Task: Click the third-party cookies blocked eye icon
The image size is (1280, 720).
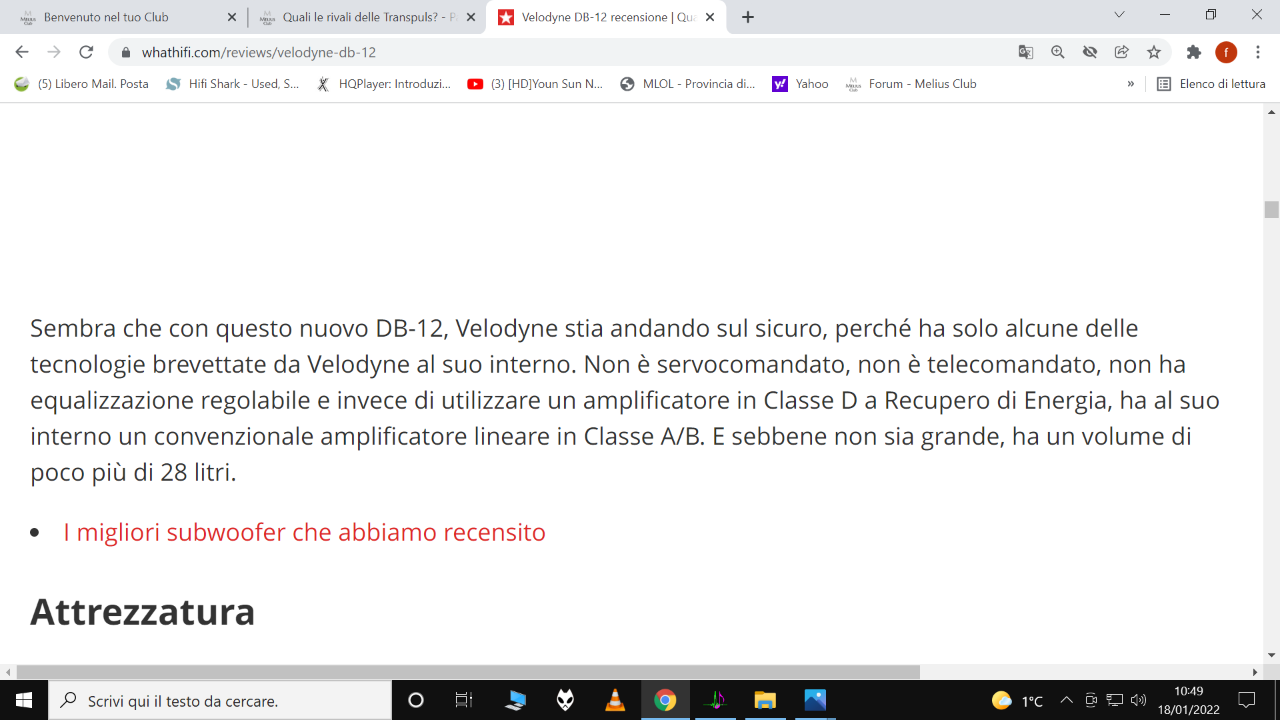Action: (1090, 52)
